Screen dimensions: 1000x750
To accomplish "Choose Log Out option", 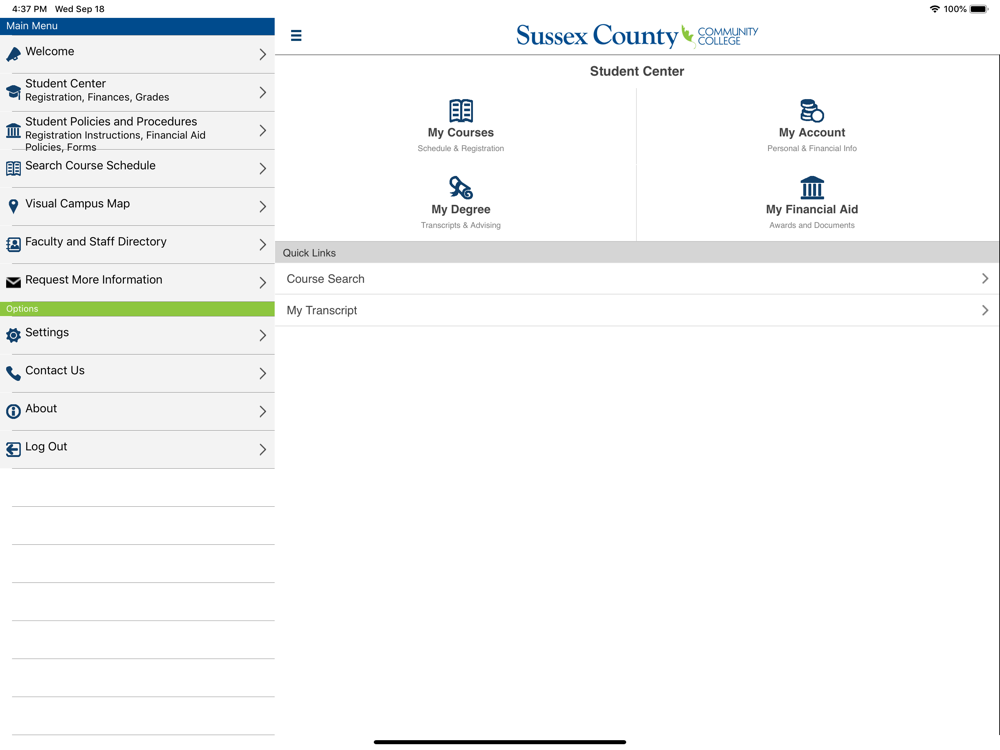I will tap(137, 450).
